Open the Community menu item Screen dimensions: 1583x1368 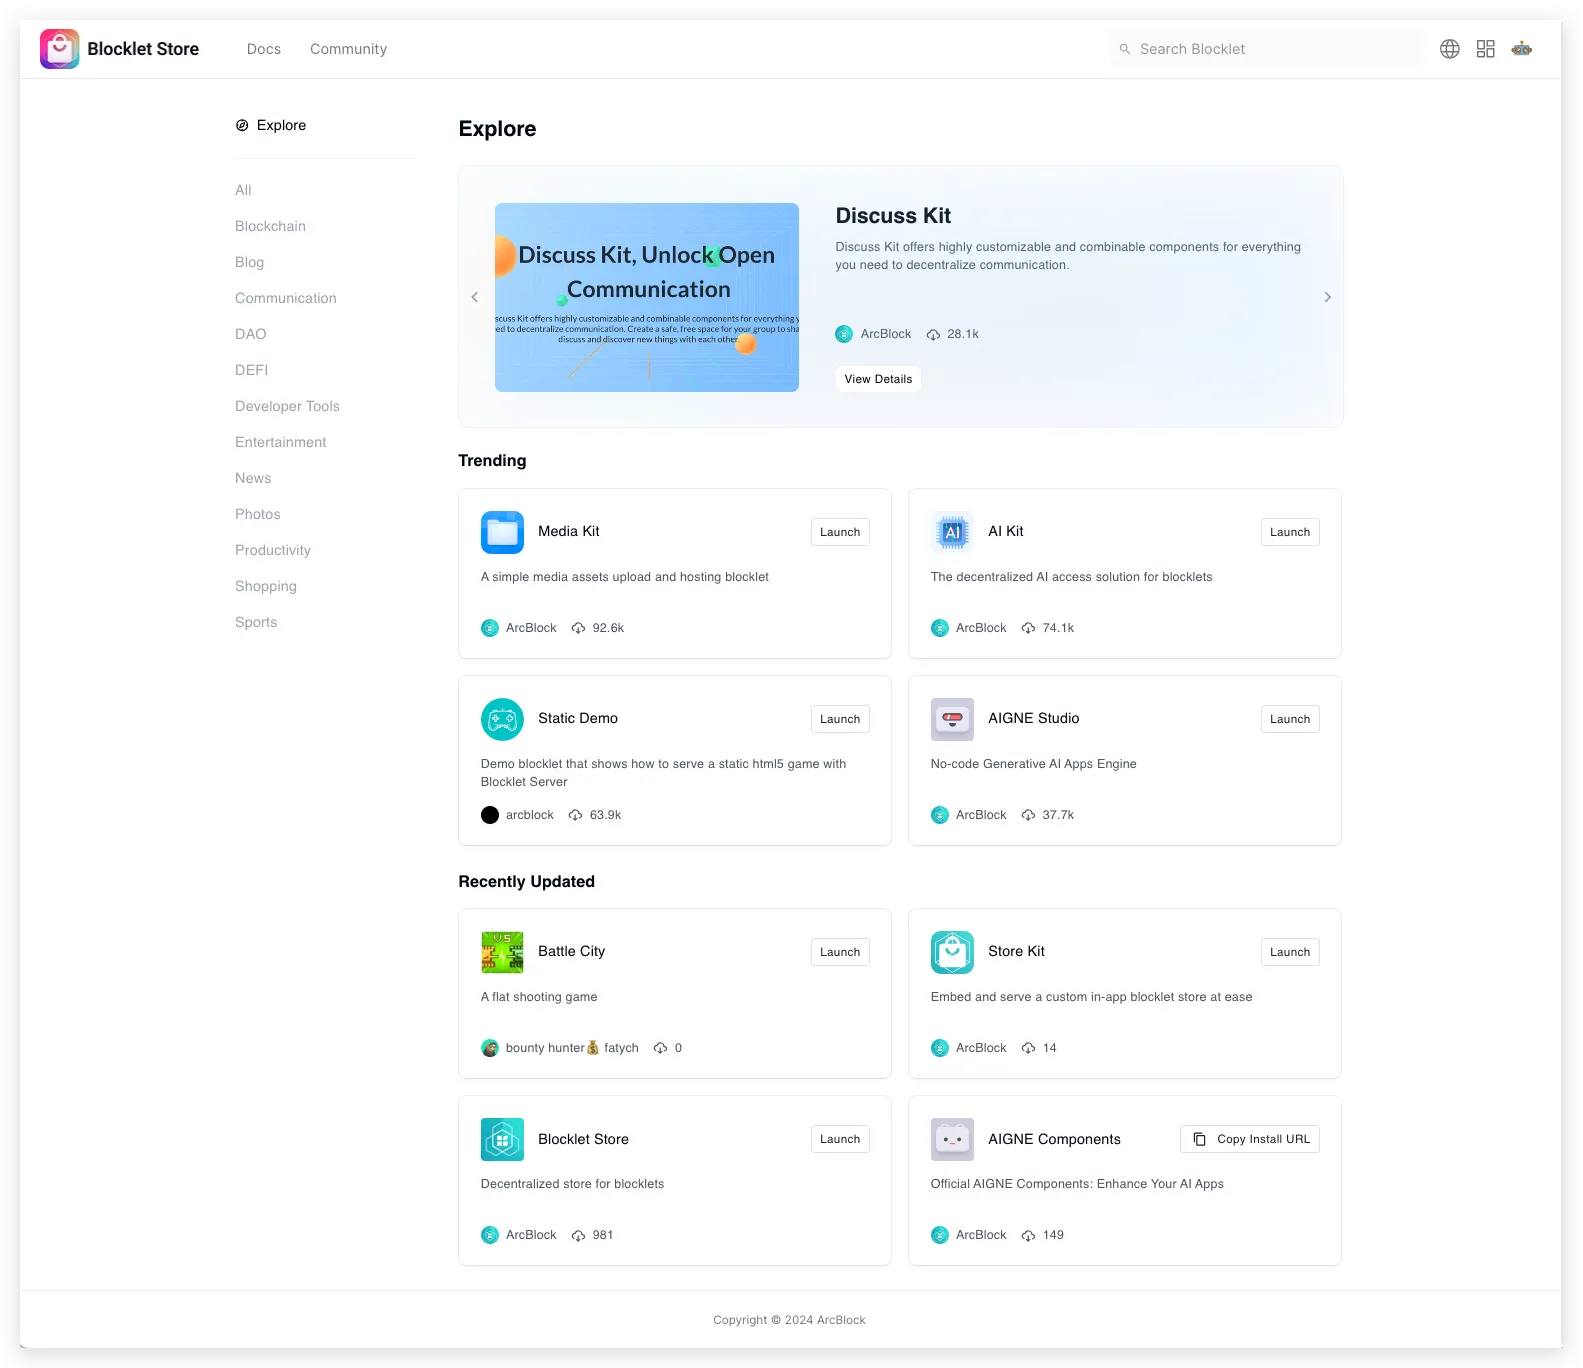pyautogui.click(x=348, y=49)
